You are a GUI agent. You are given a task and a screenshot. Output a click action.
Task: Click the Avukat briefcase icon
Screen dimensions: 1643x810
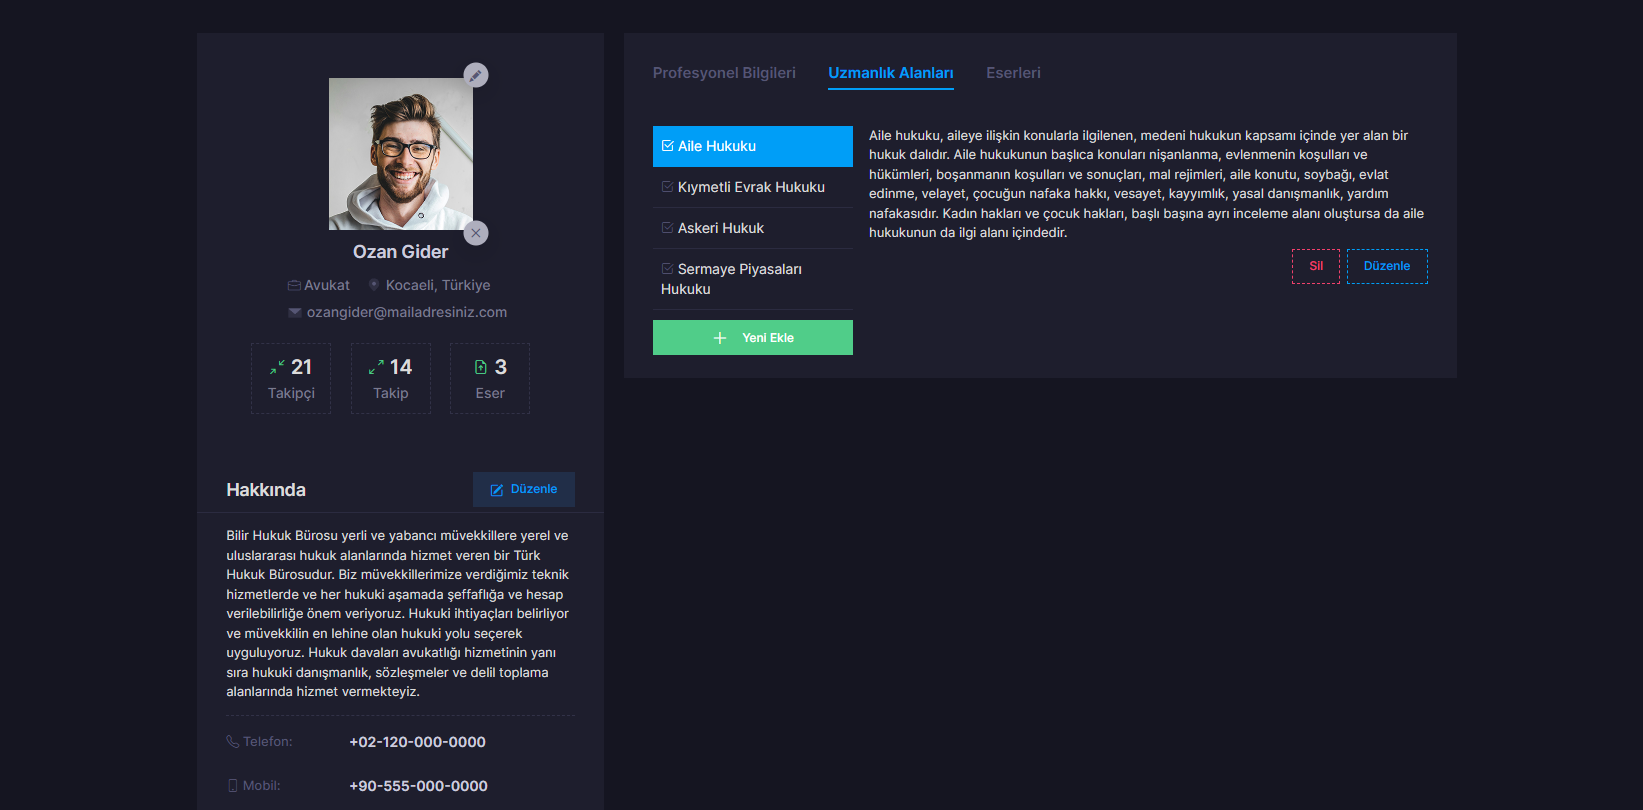pyautogui.click(x=294, y=286)
